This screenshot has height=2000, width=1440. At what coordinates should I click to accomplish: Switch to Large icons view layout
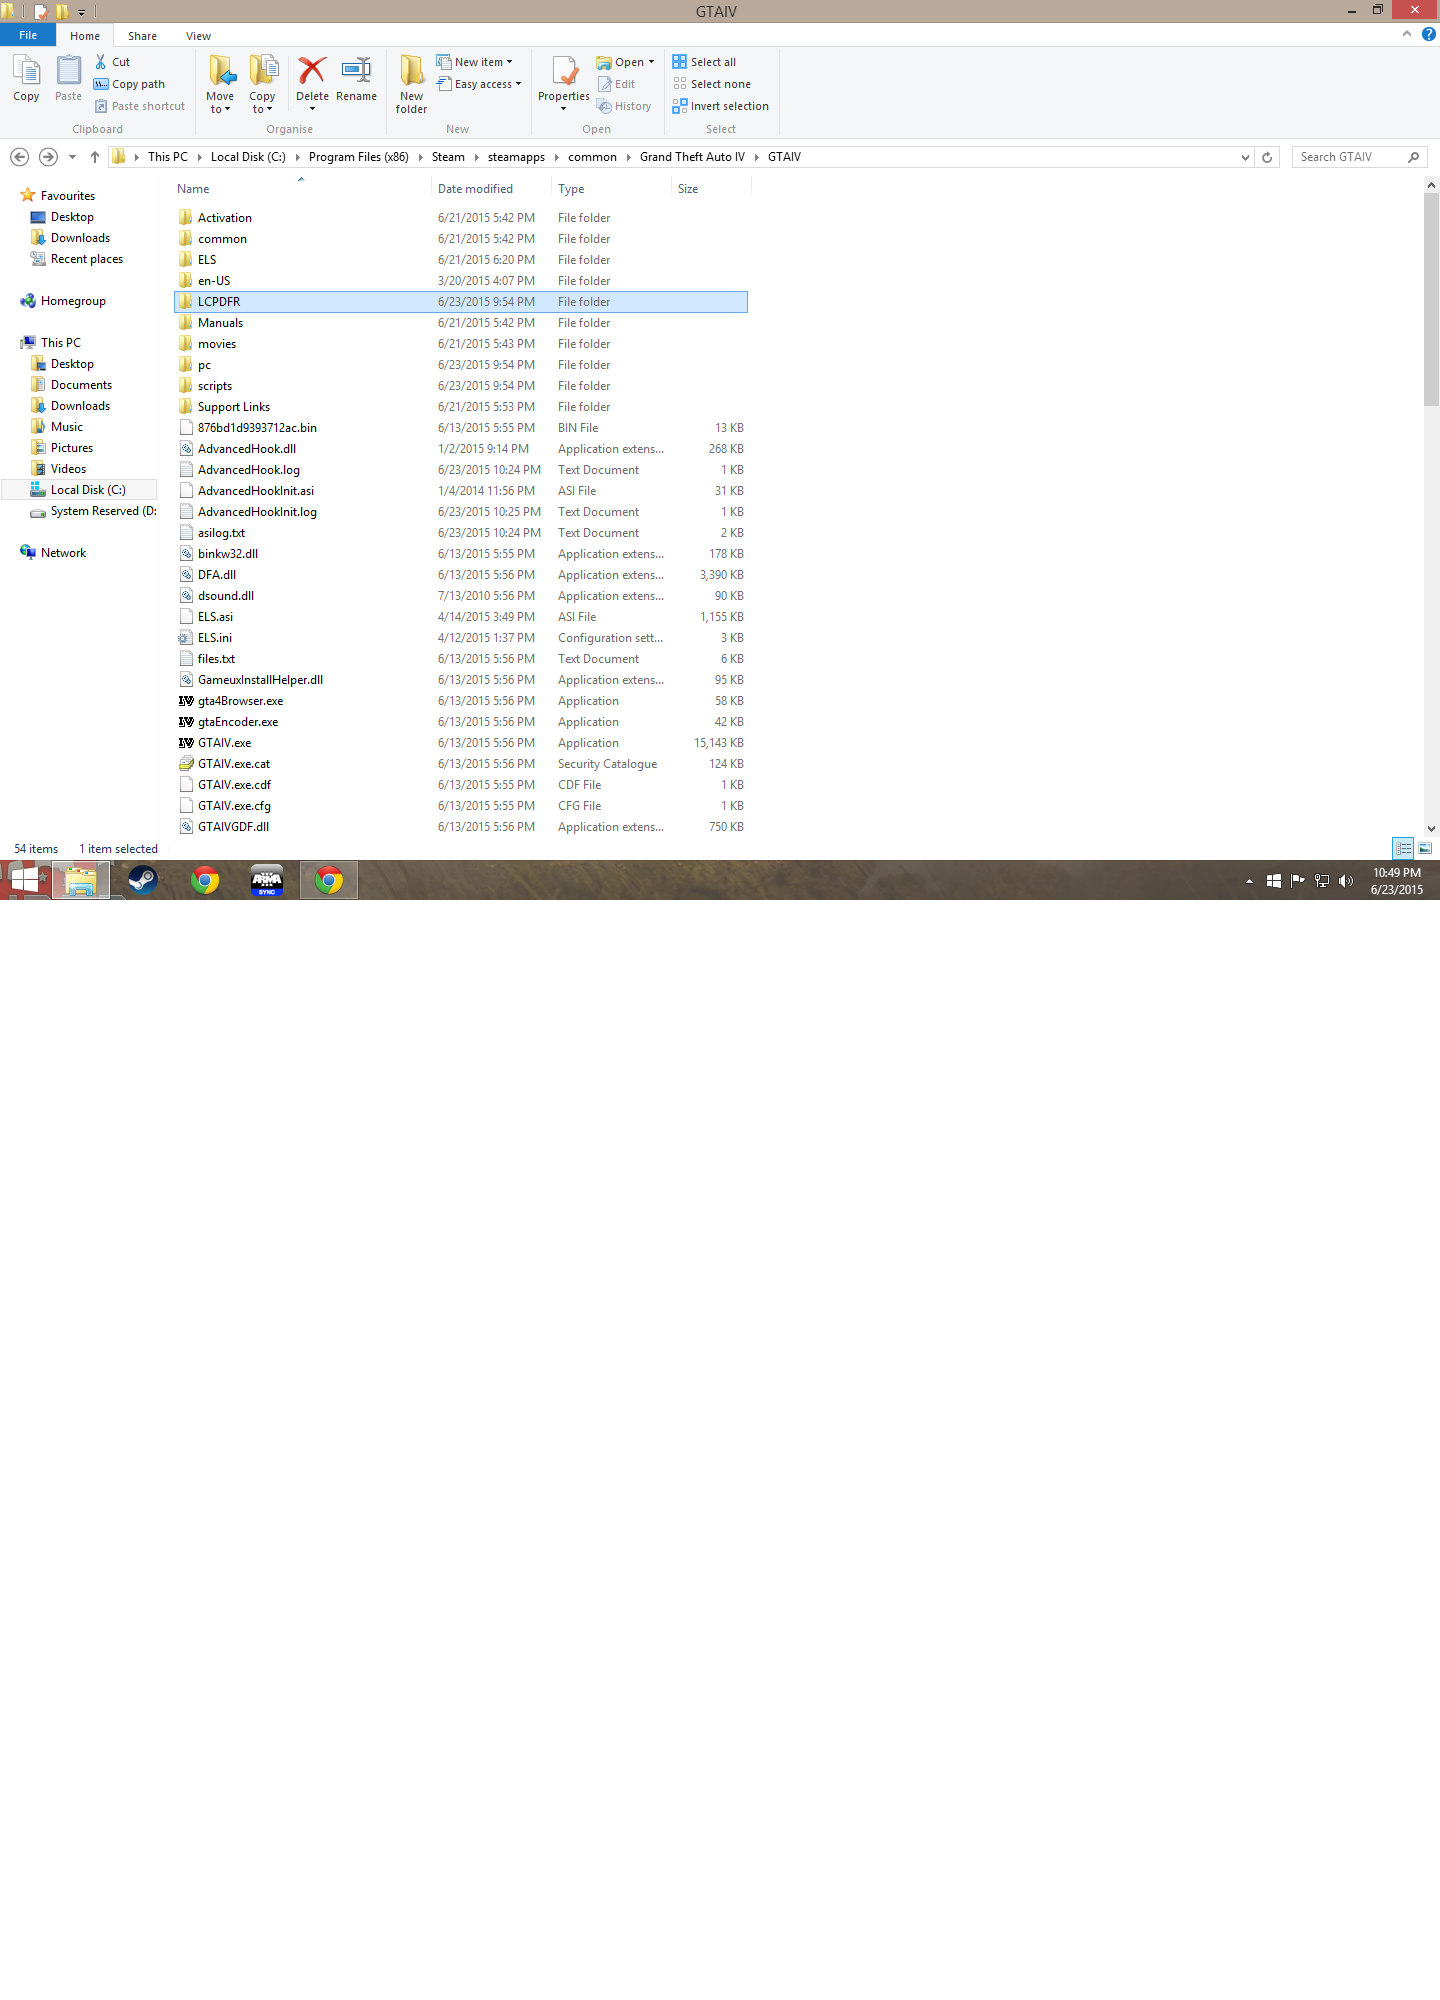1425,848
